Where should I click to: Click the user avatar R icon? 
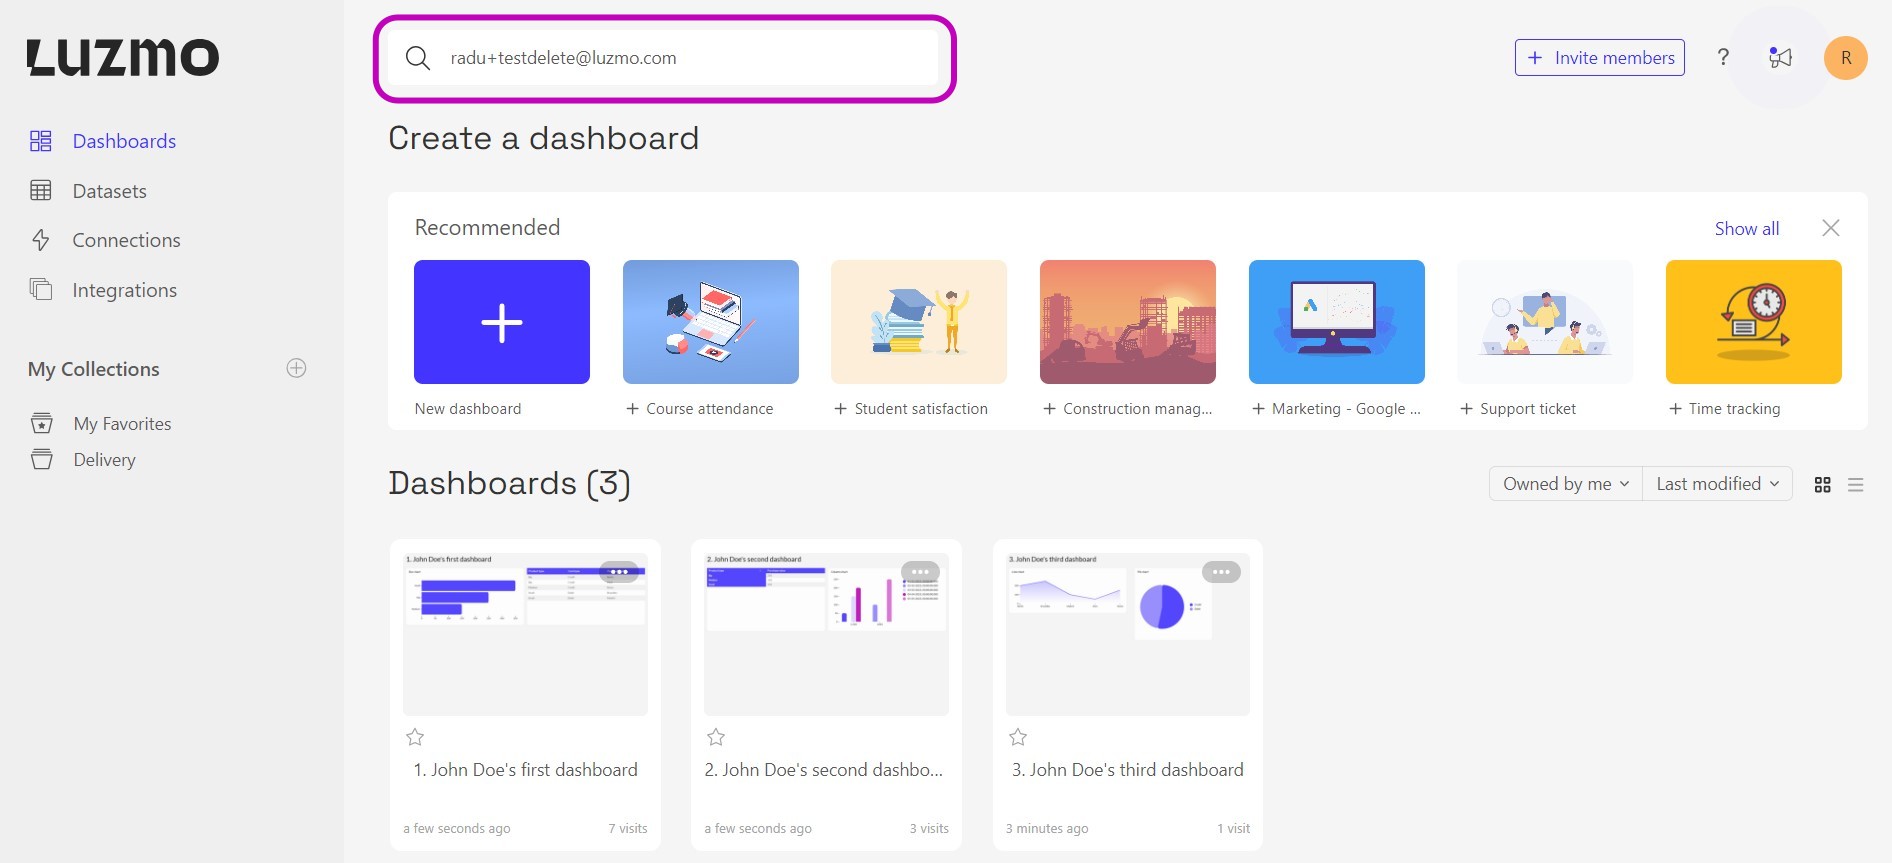1845,58
